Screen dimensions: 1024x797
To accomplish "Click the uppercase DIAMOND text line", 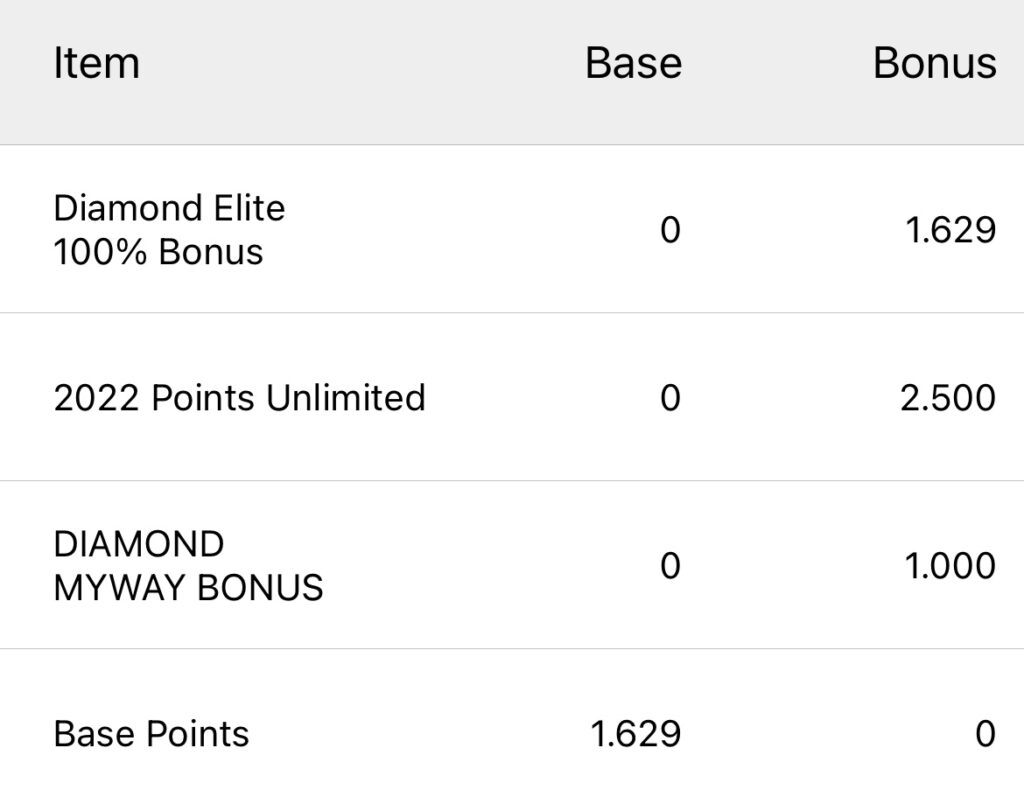I will 139,545.
